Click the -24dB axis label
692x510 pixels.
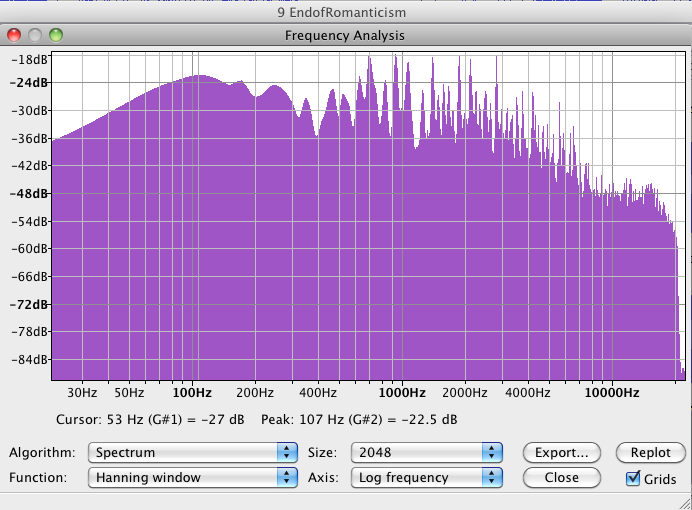click(29, 82)
